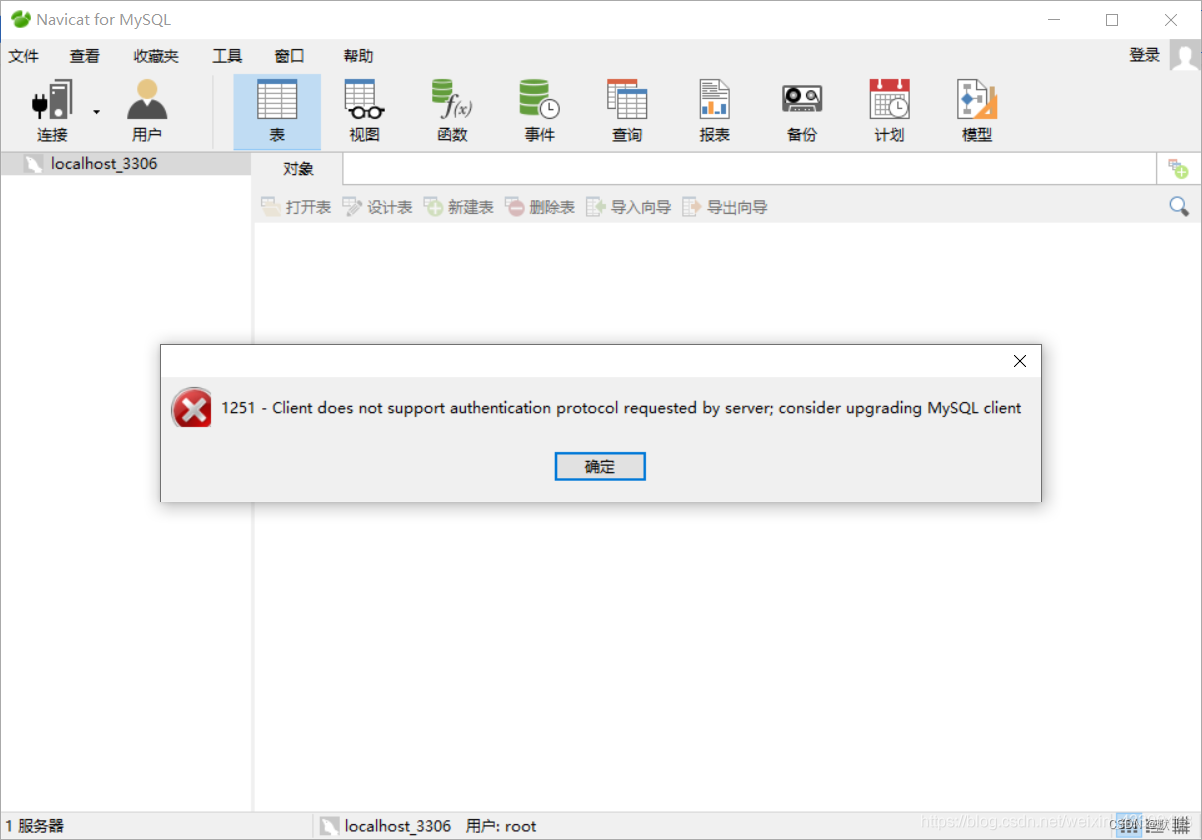This screenshot has height=840, width=1202.
Task: Click the new object tab icon at right
Action: (x=1179, y=169)
